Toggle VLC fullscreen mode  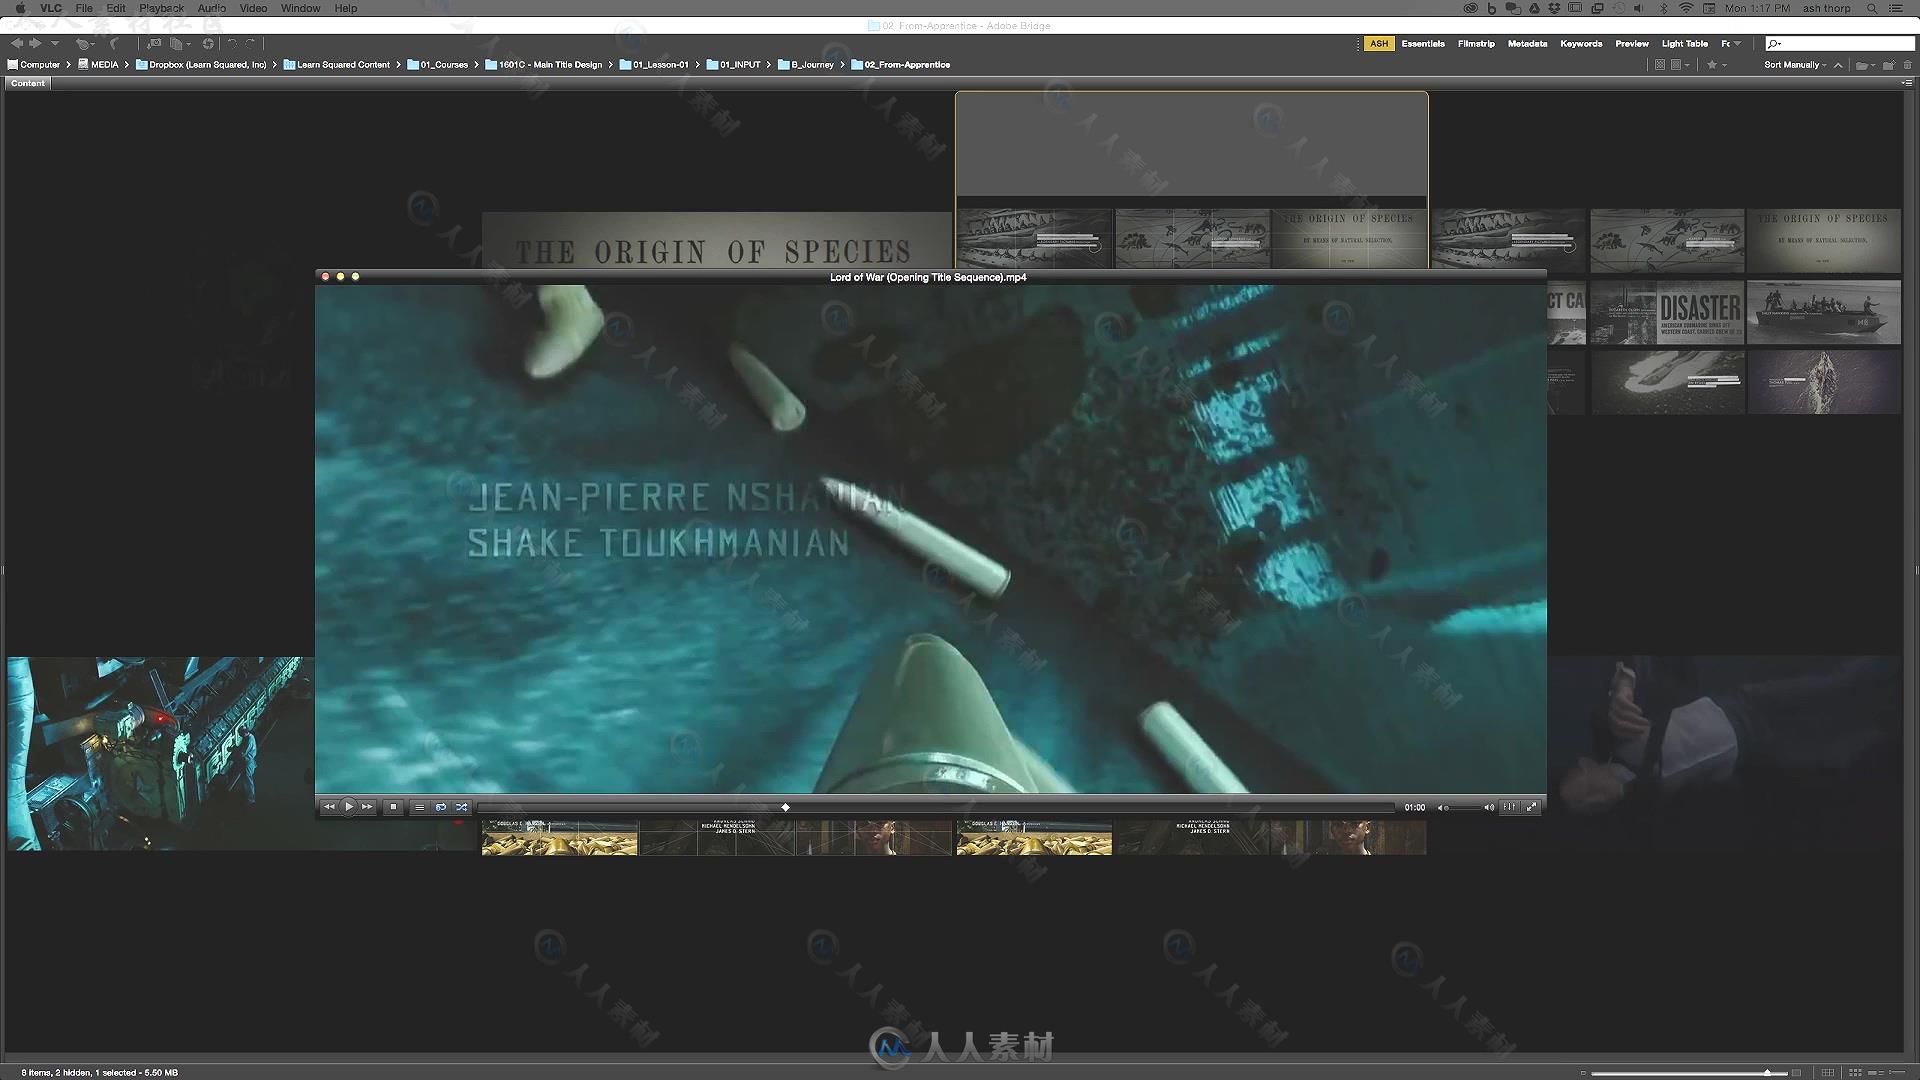click(1531, 807)
